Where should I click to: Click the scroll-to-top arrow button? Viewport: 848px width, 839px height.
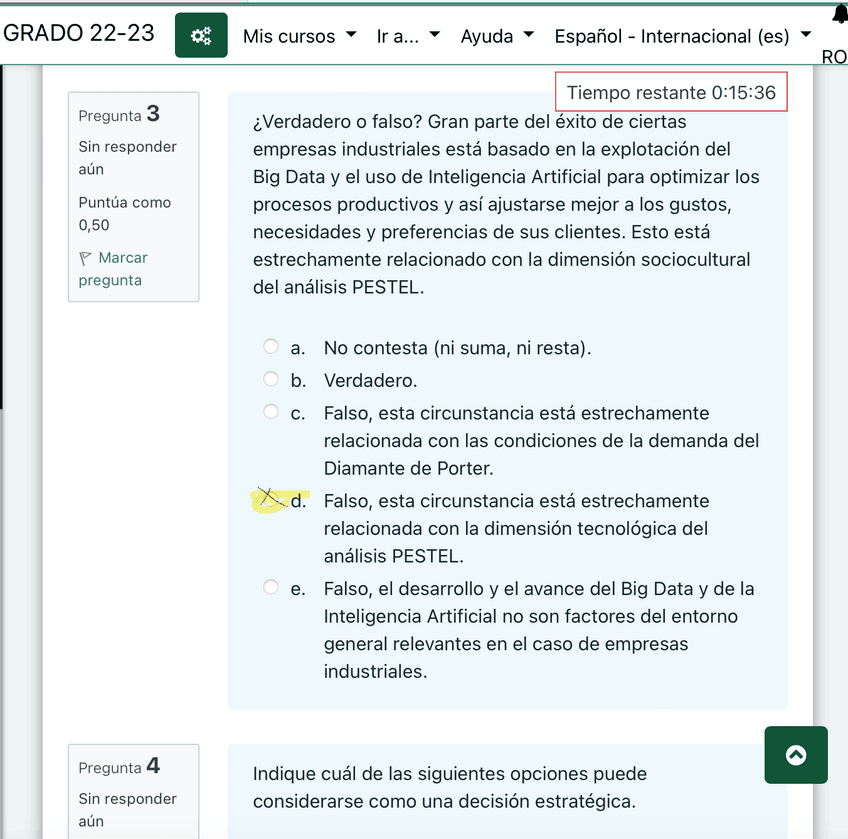point(795,755)
